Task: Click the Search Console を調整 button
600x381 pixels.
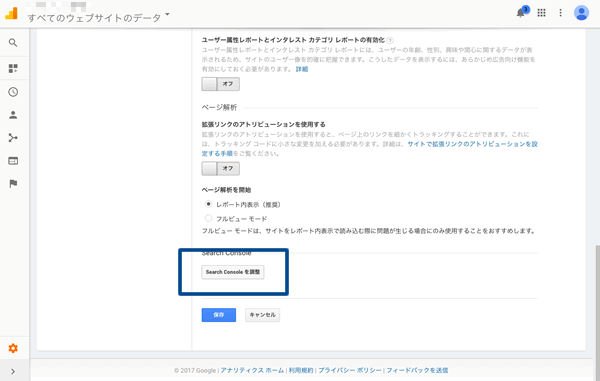Action: coord(233,272)
